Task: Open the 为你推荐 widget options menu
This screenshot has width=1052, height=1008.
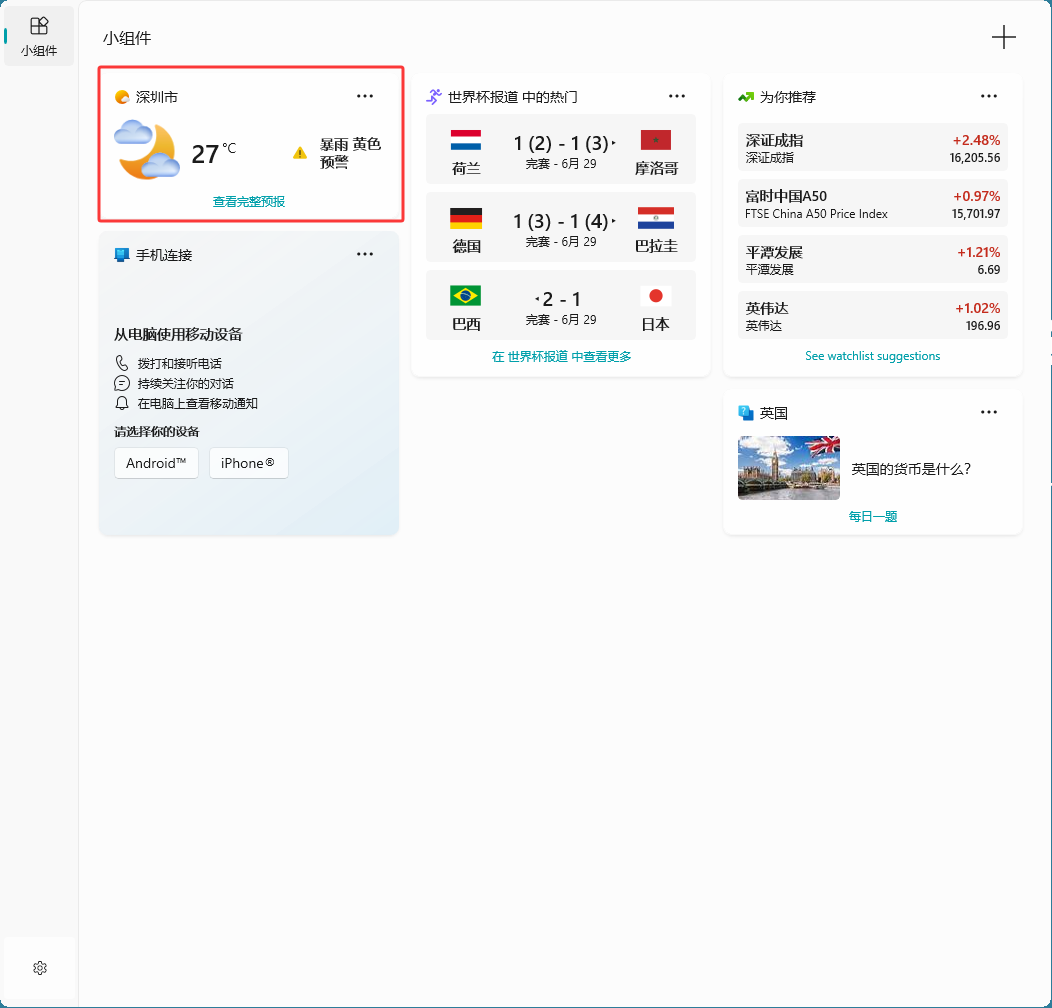Action: pos(989,96)
